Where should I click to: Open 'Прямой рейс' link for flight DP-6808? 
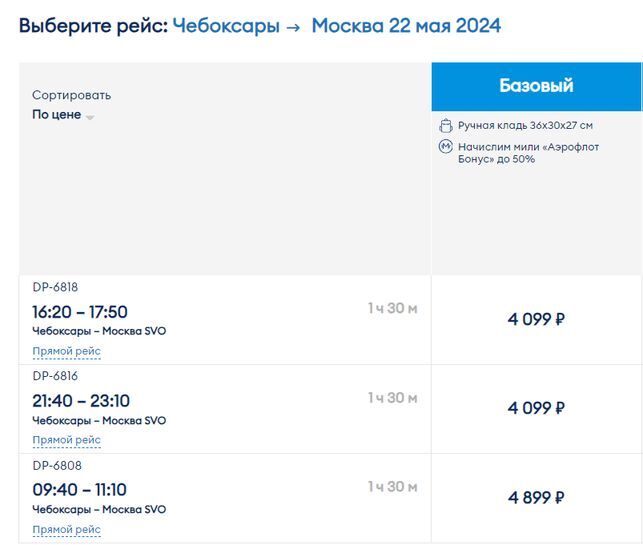point(66,529)
